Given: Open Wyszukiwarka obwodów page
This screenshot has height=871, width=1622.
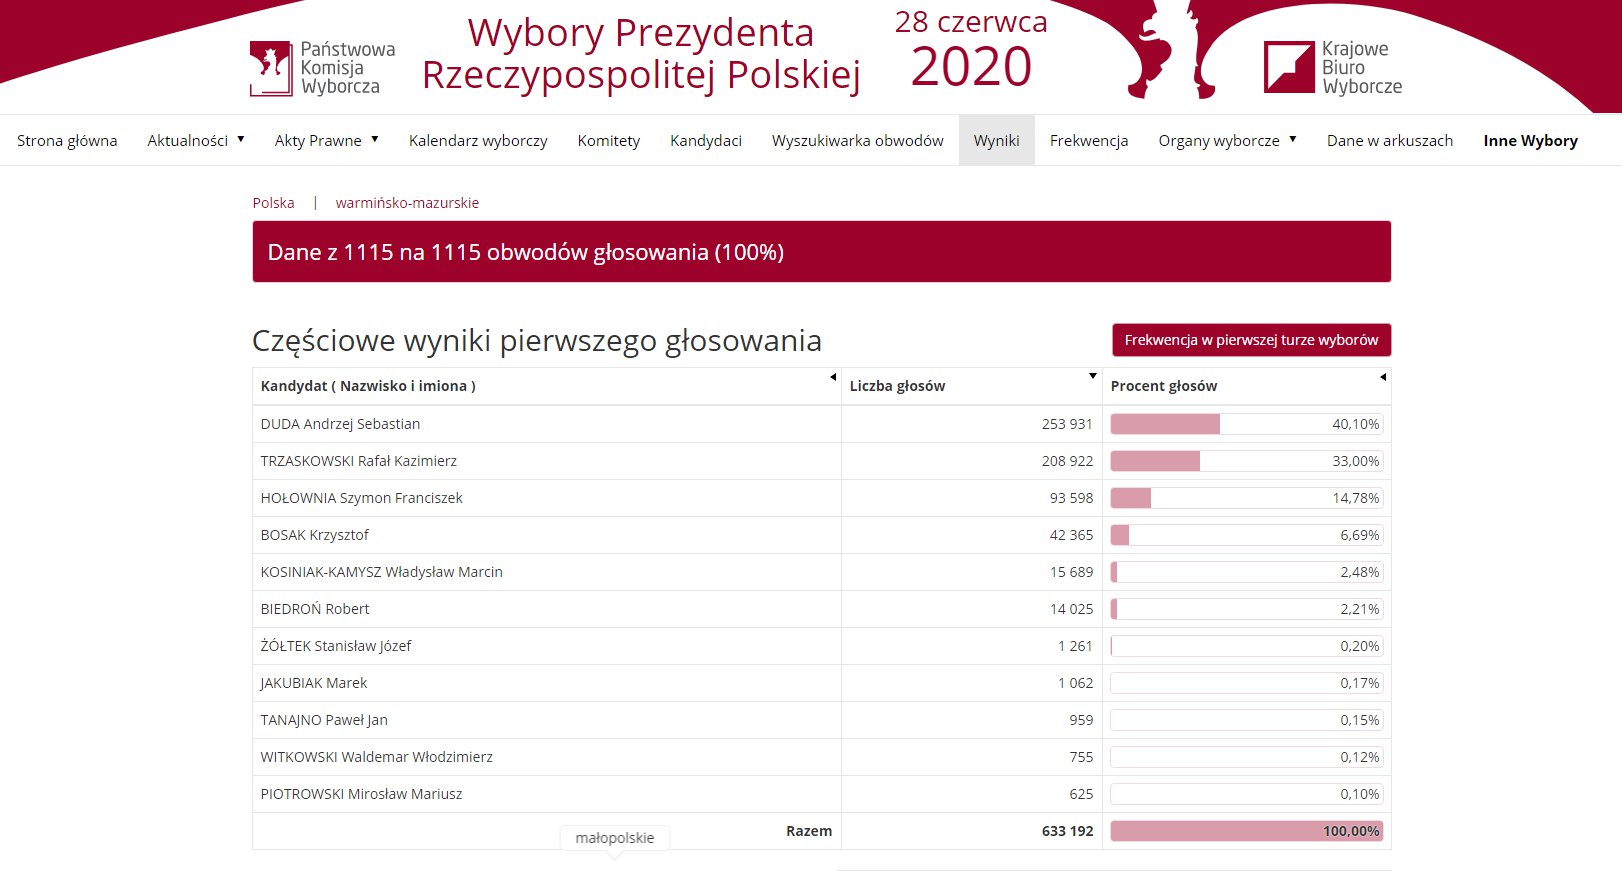Looking at the screenshot, I should click(x=857, y=140).
